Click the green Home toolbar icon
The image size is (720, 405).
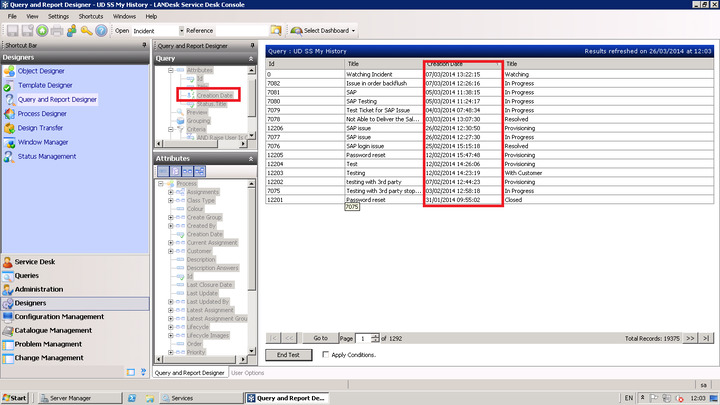(x=43, y=31)
